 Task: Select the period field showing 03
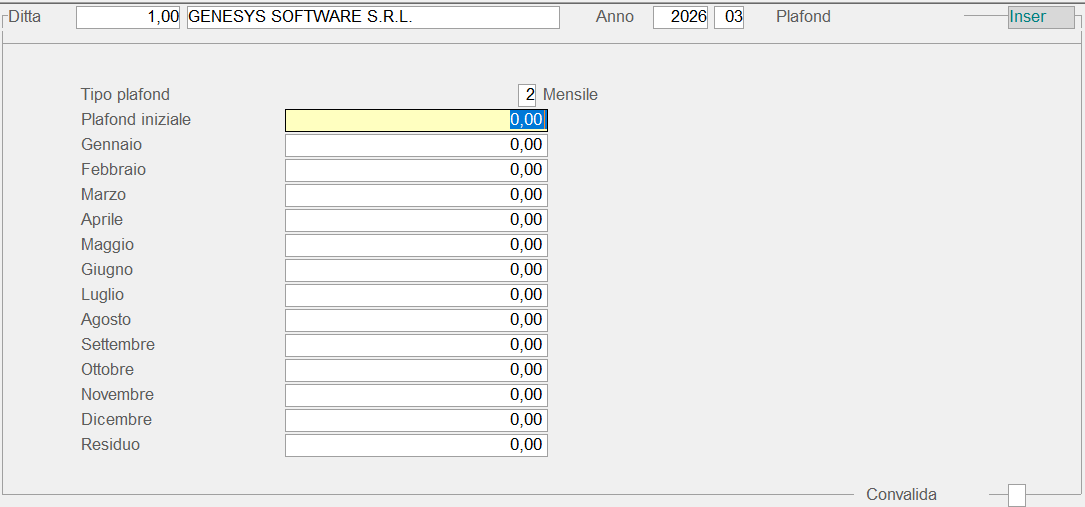click(729, 18)
